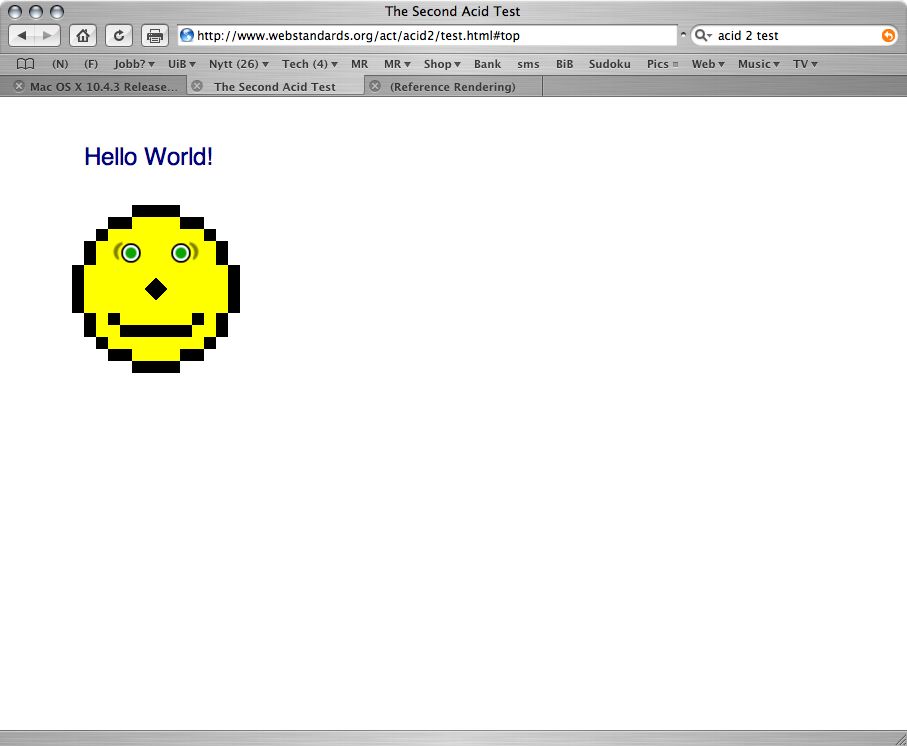Click the Hello World! heading text
Image resolution: width=907 pixels, height=746 pixels.
[149, 157]
